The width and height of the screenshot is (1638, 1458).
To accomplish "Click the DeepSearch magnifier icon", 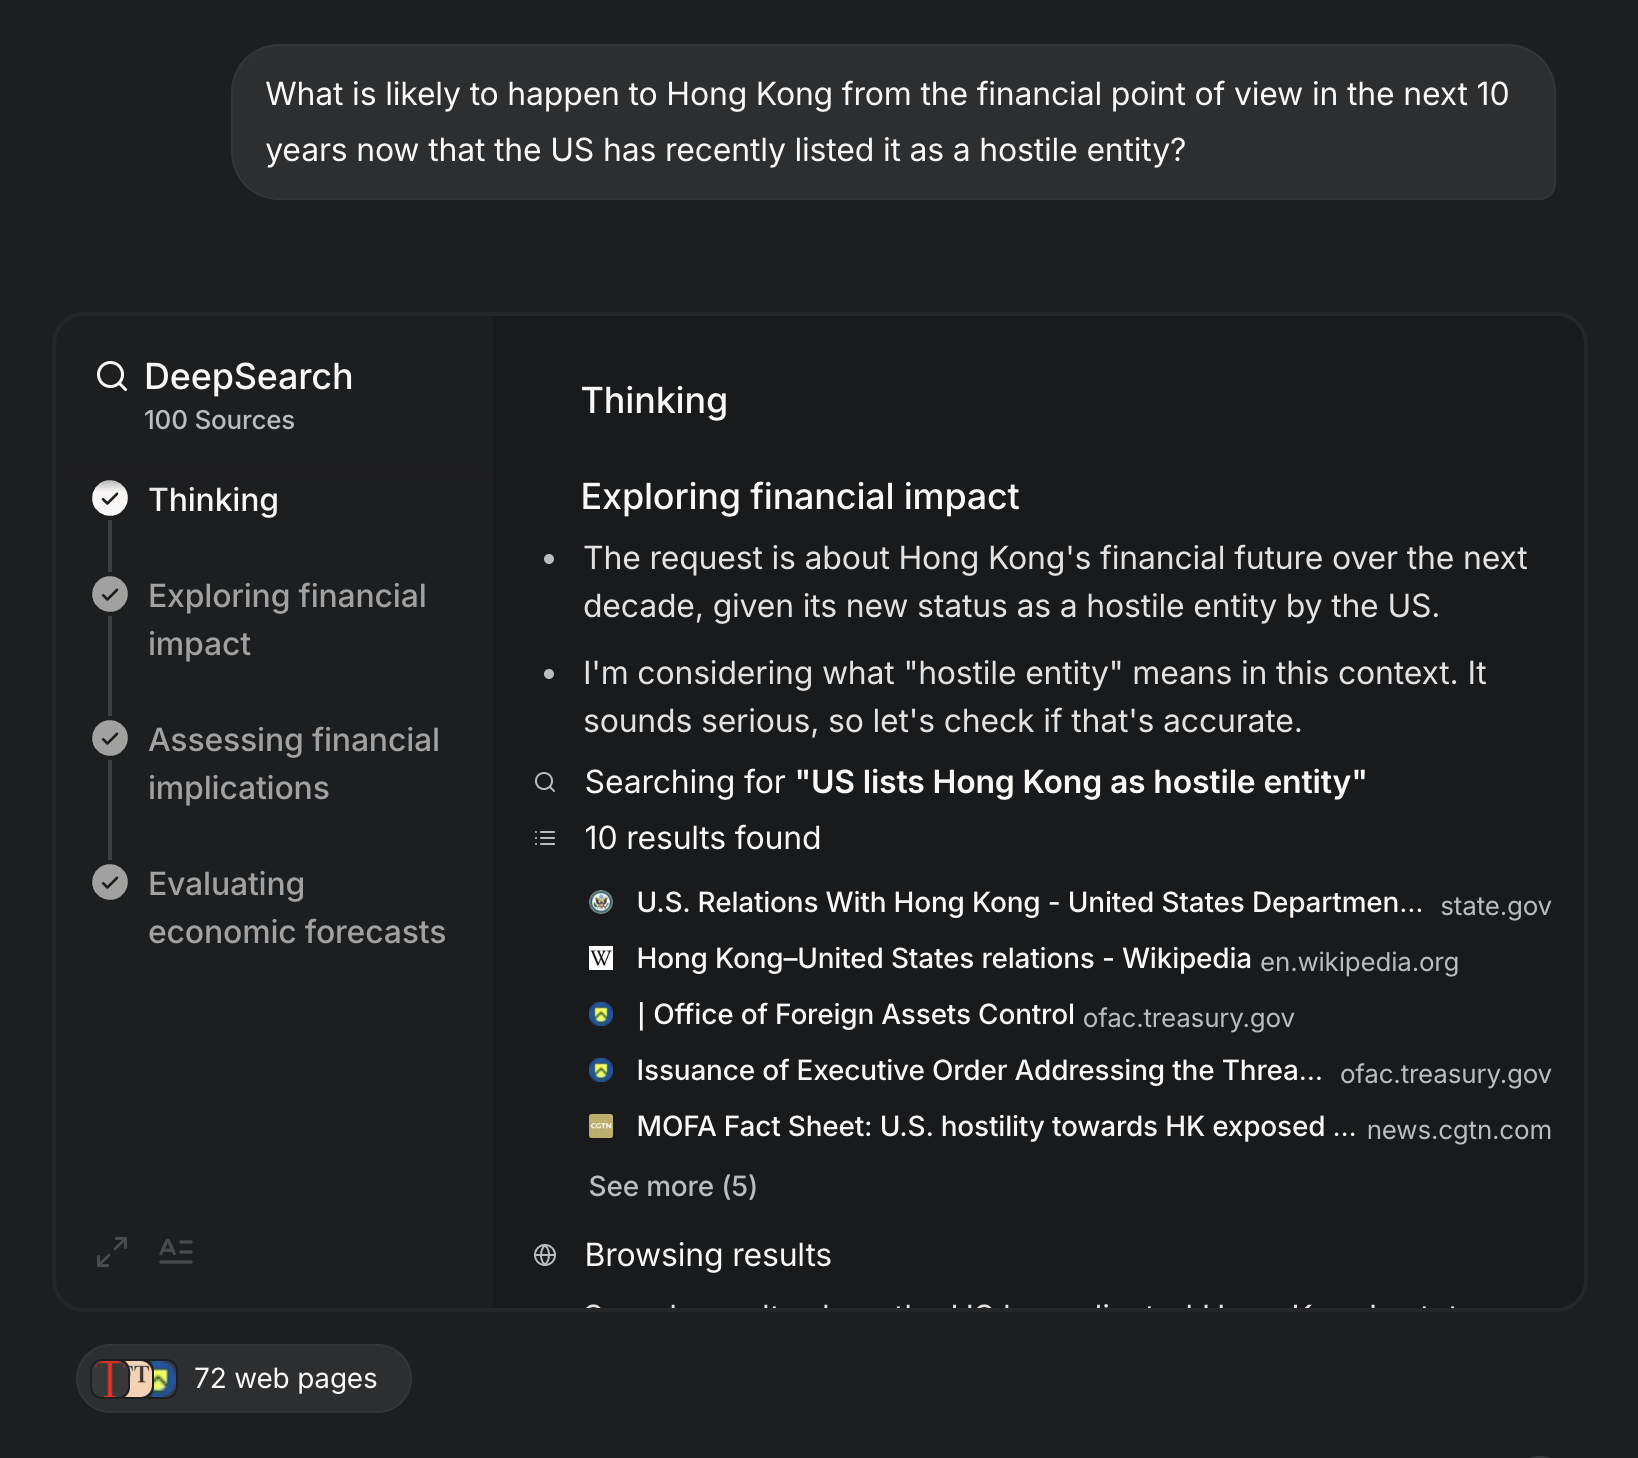I will click(112, 377).
